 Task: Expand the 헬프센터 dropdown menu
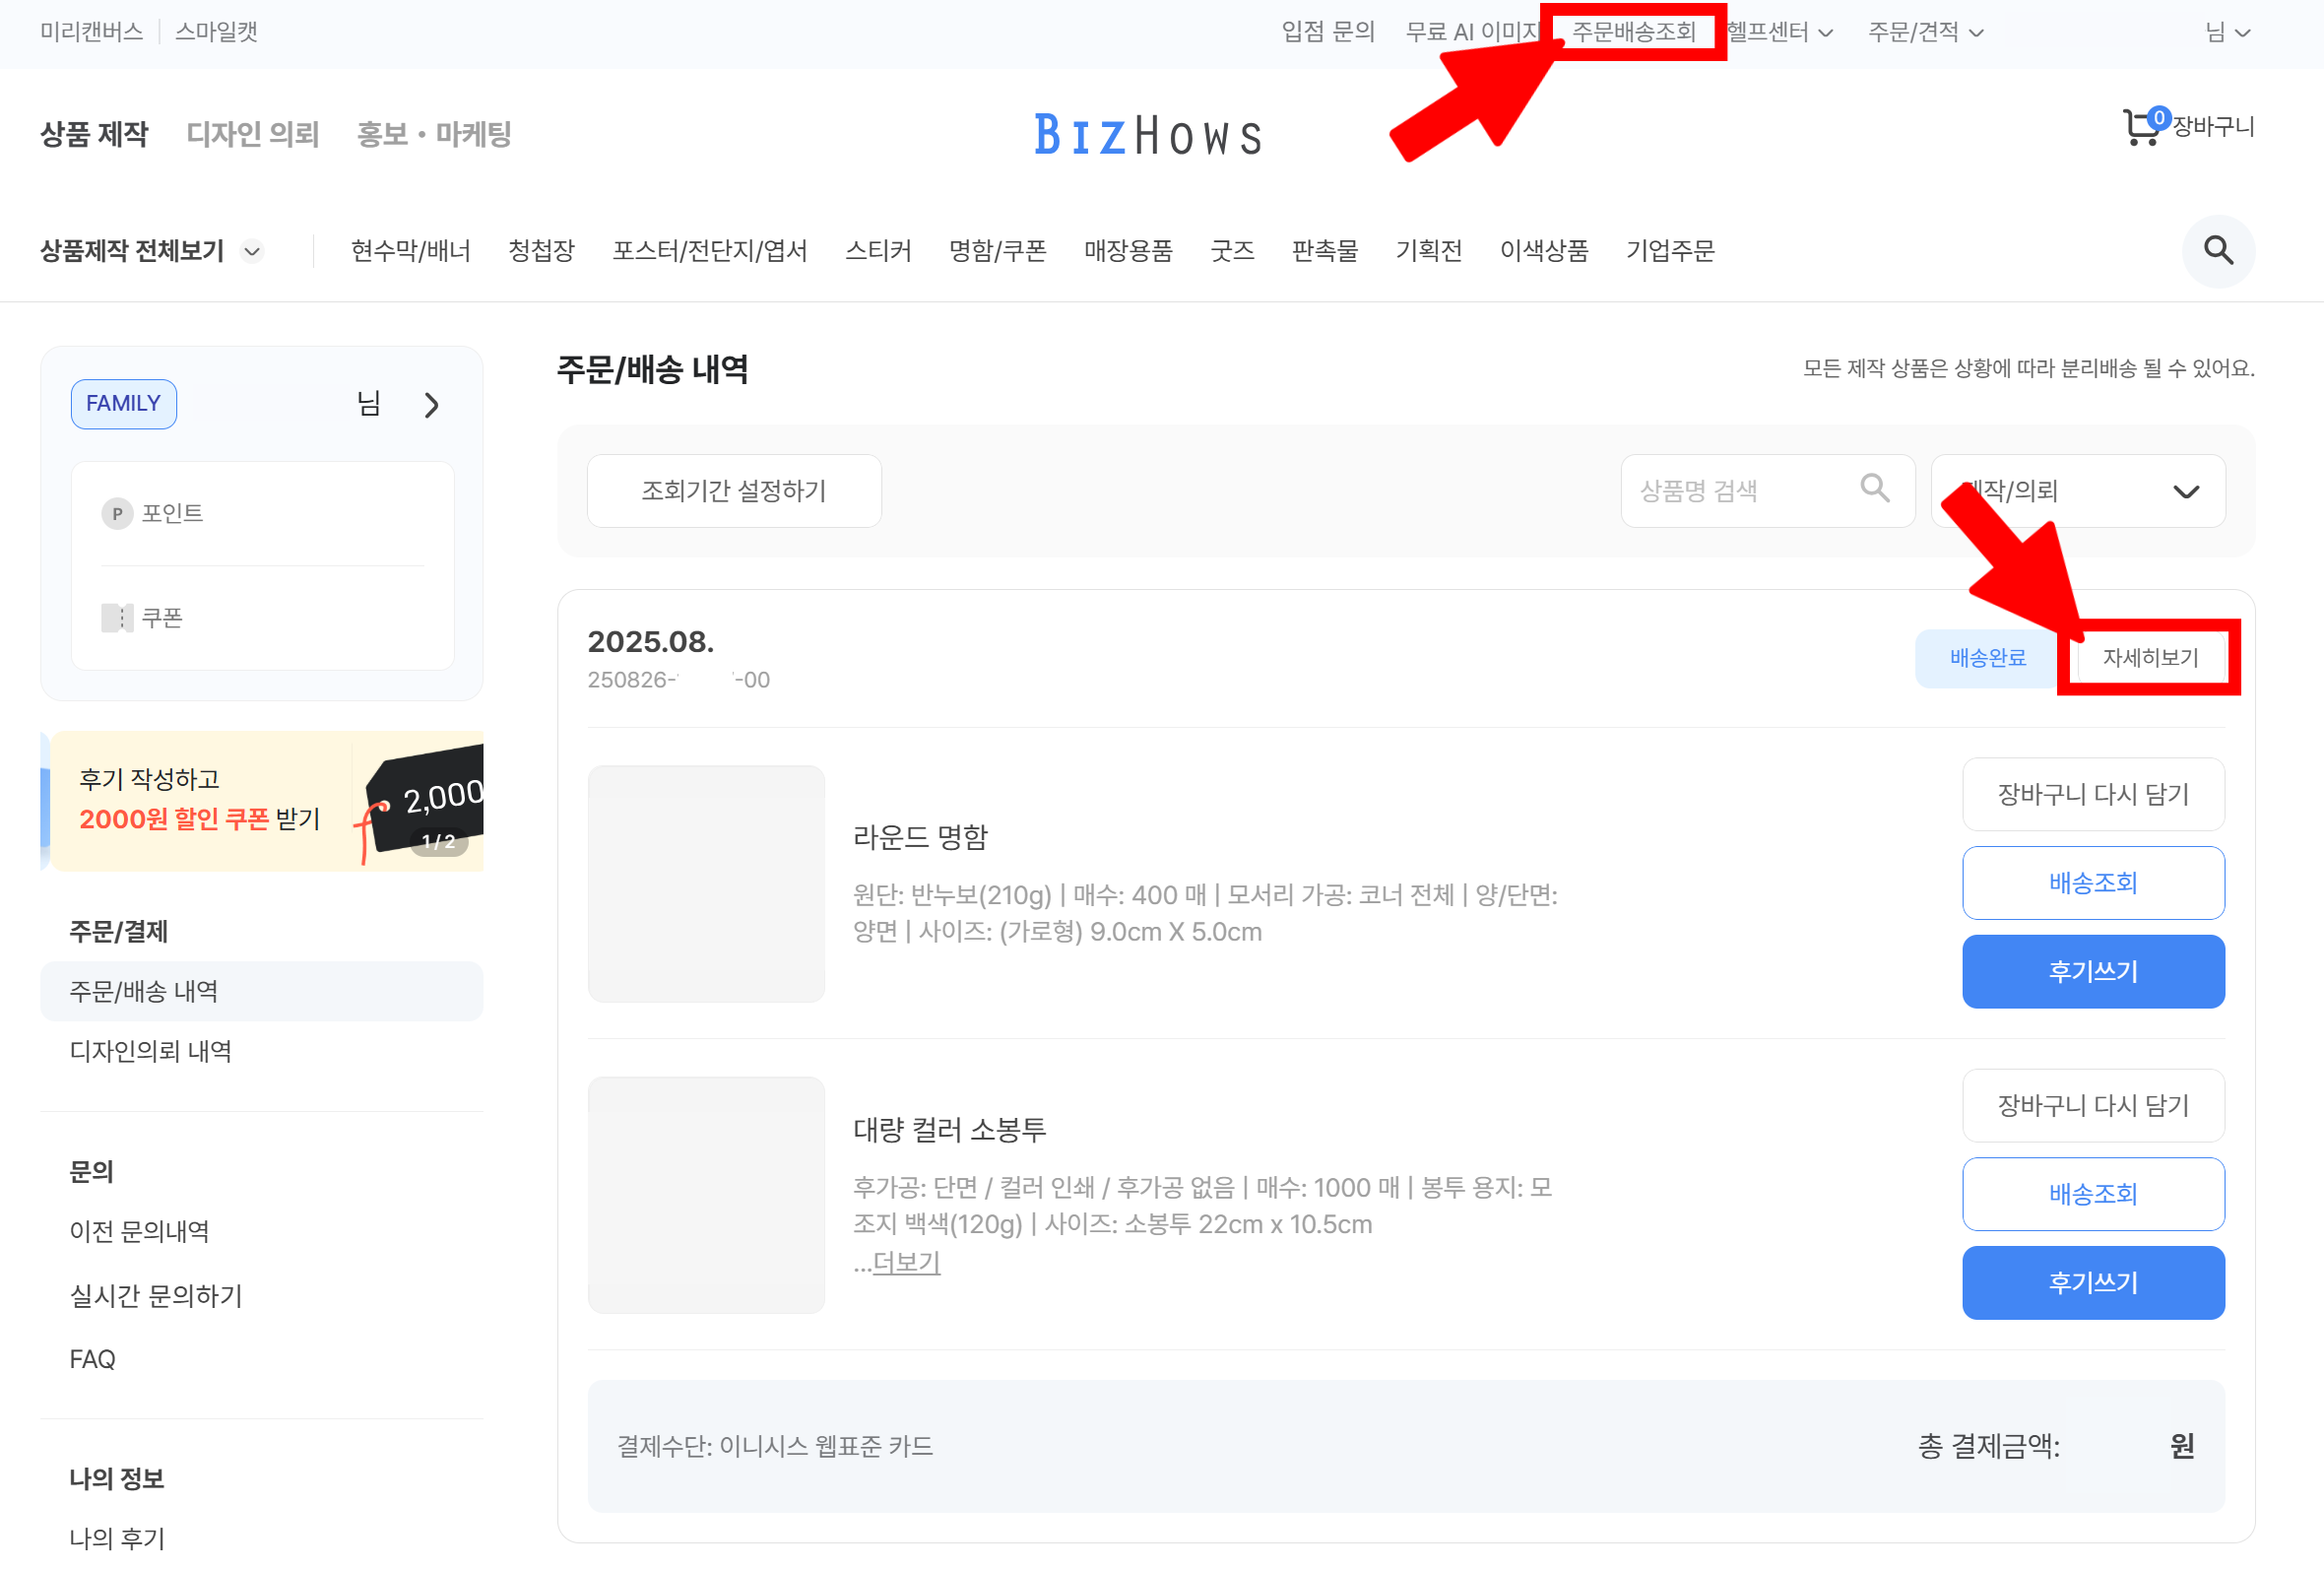point(1779,32)
